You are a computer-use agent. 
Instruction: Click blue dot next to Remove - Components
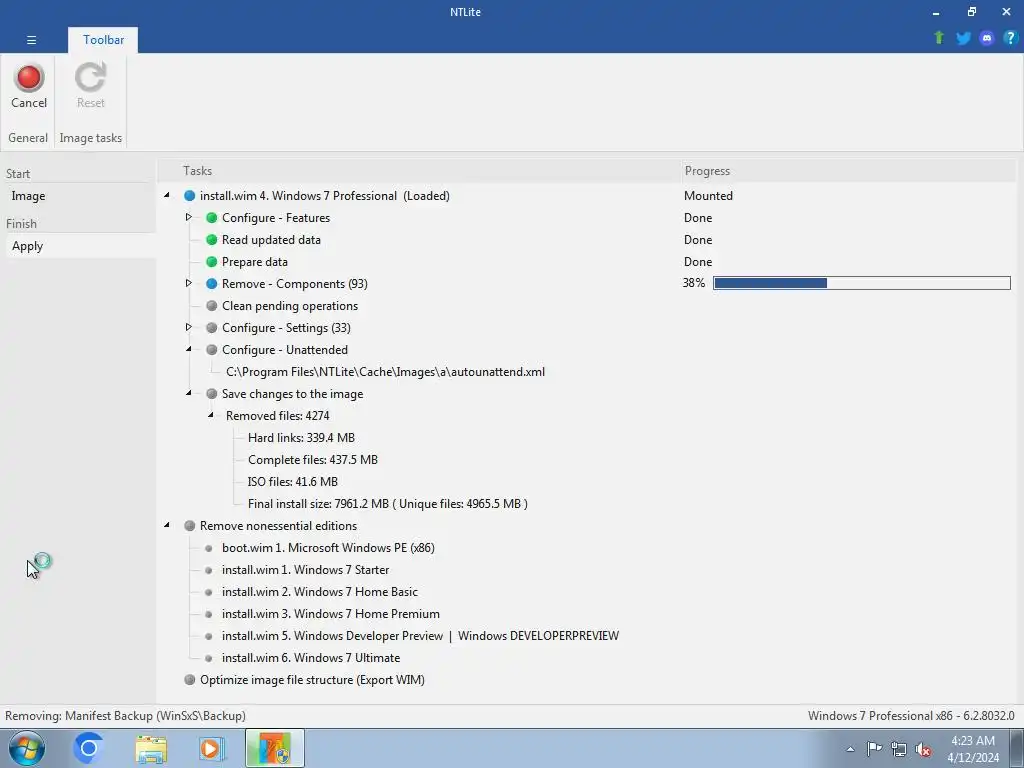[x=212, y=283]
